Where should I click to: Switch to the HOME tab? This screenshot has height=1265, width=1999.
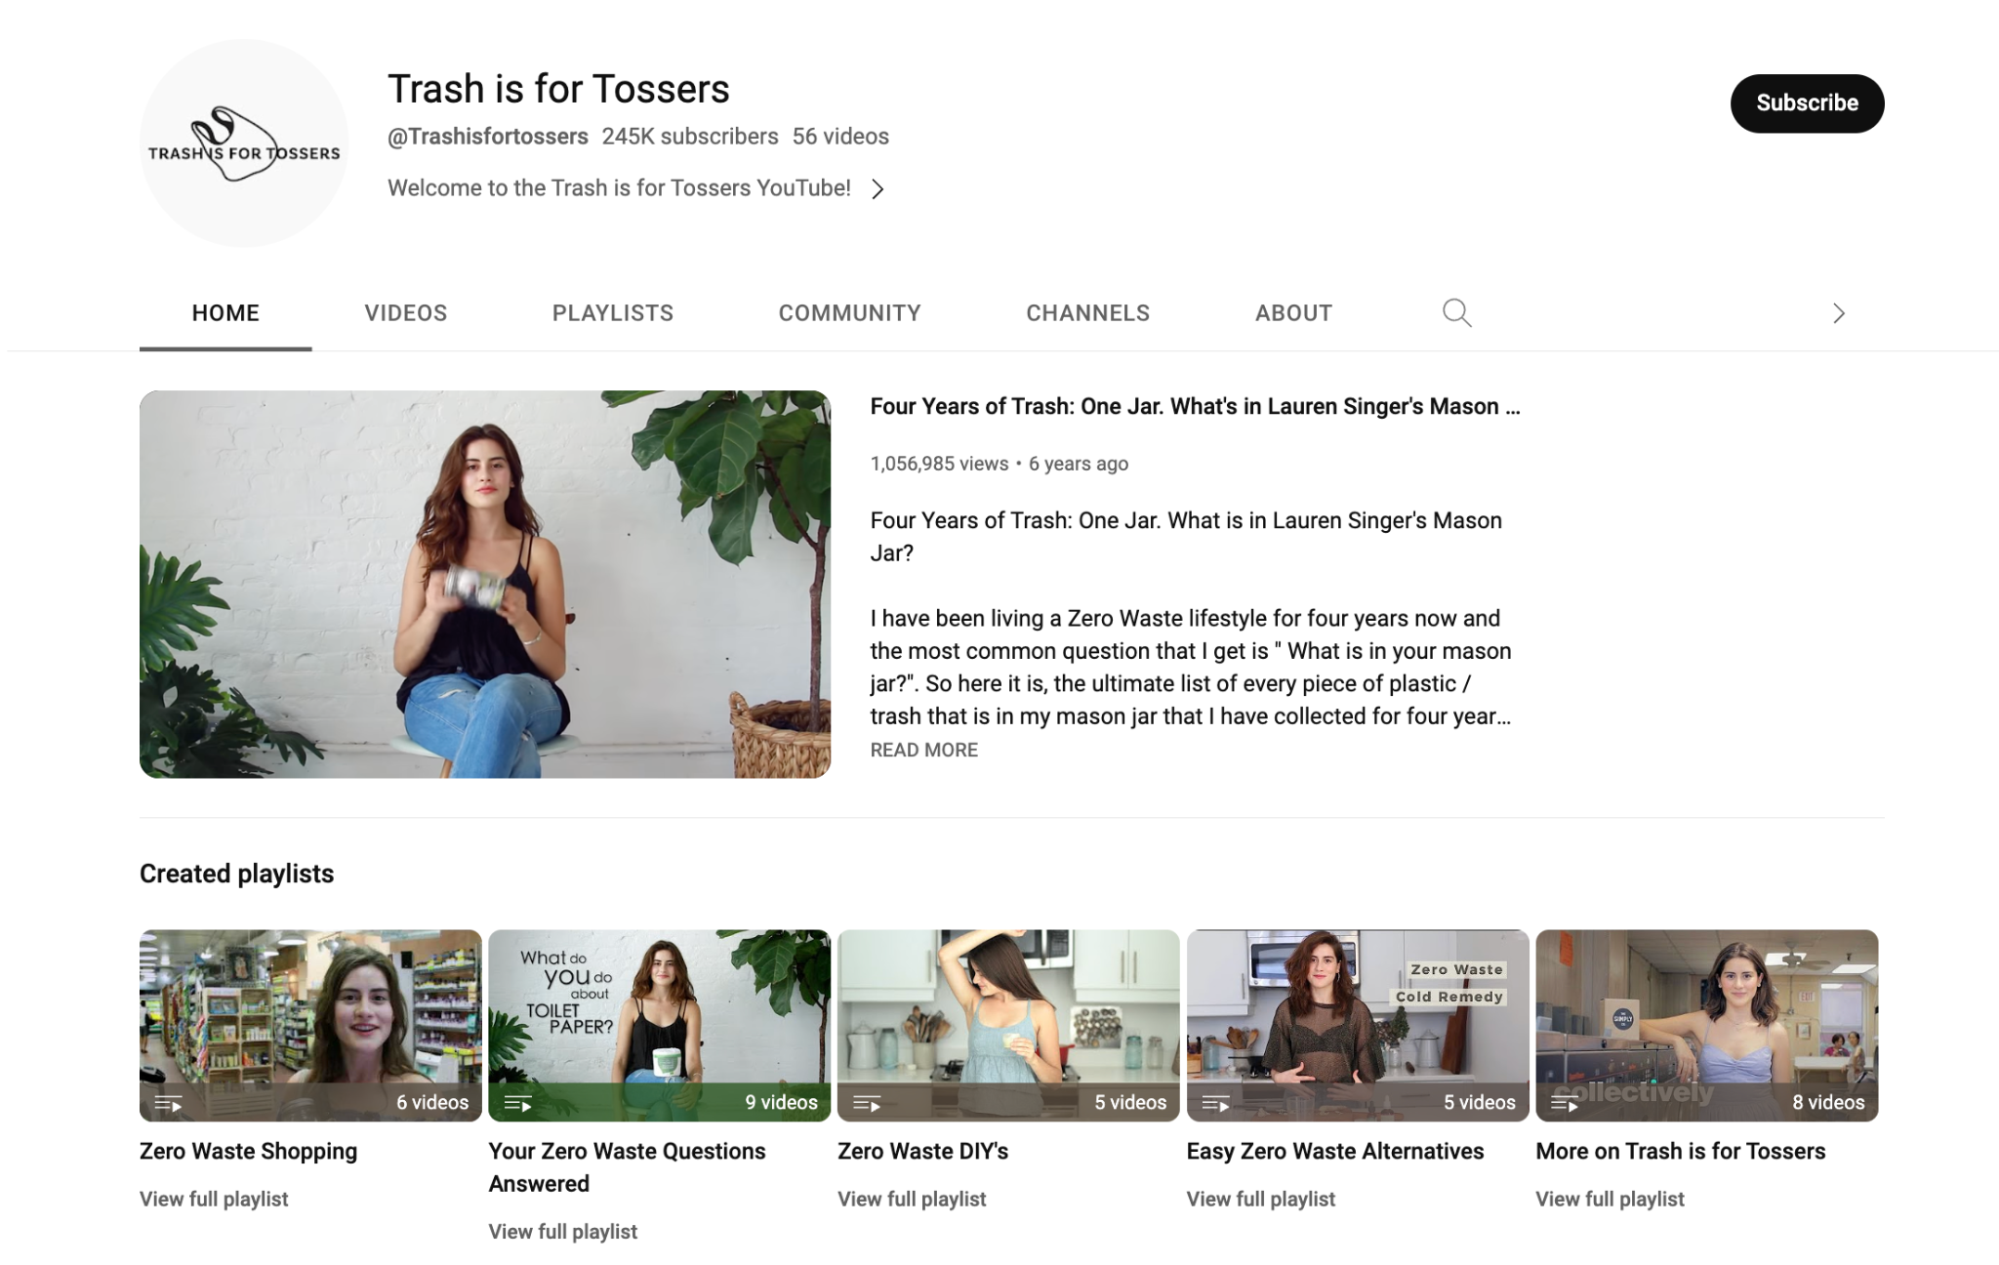click(225, 313)
